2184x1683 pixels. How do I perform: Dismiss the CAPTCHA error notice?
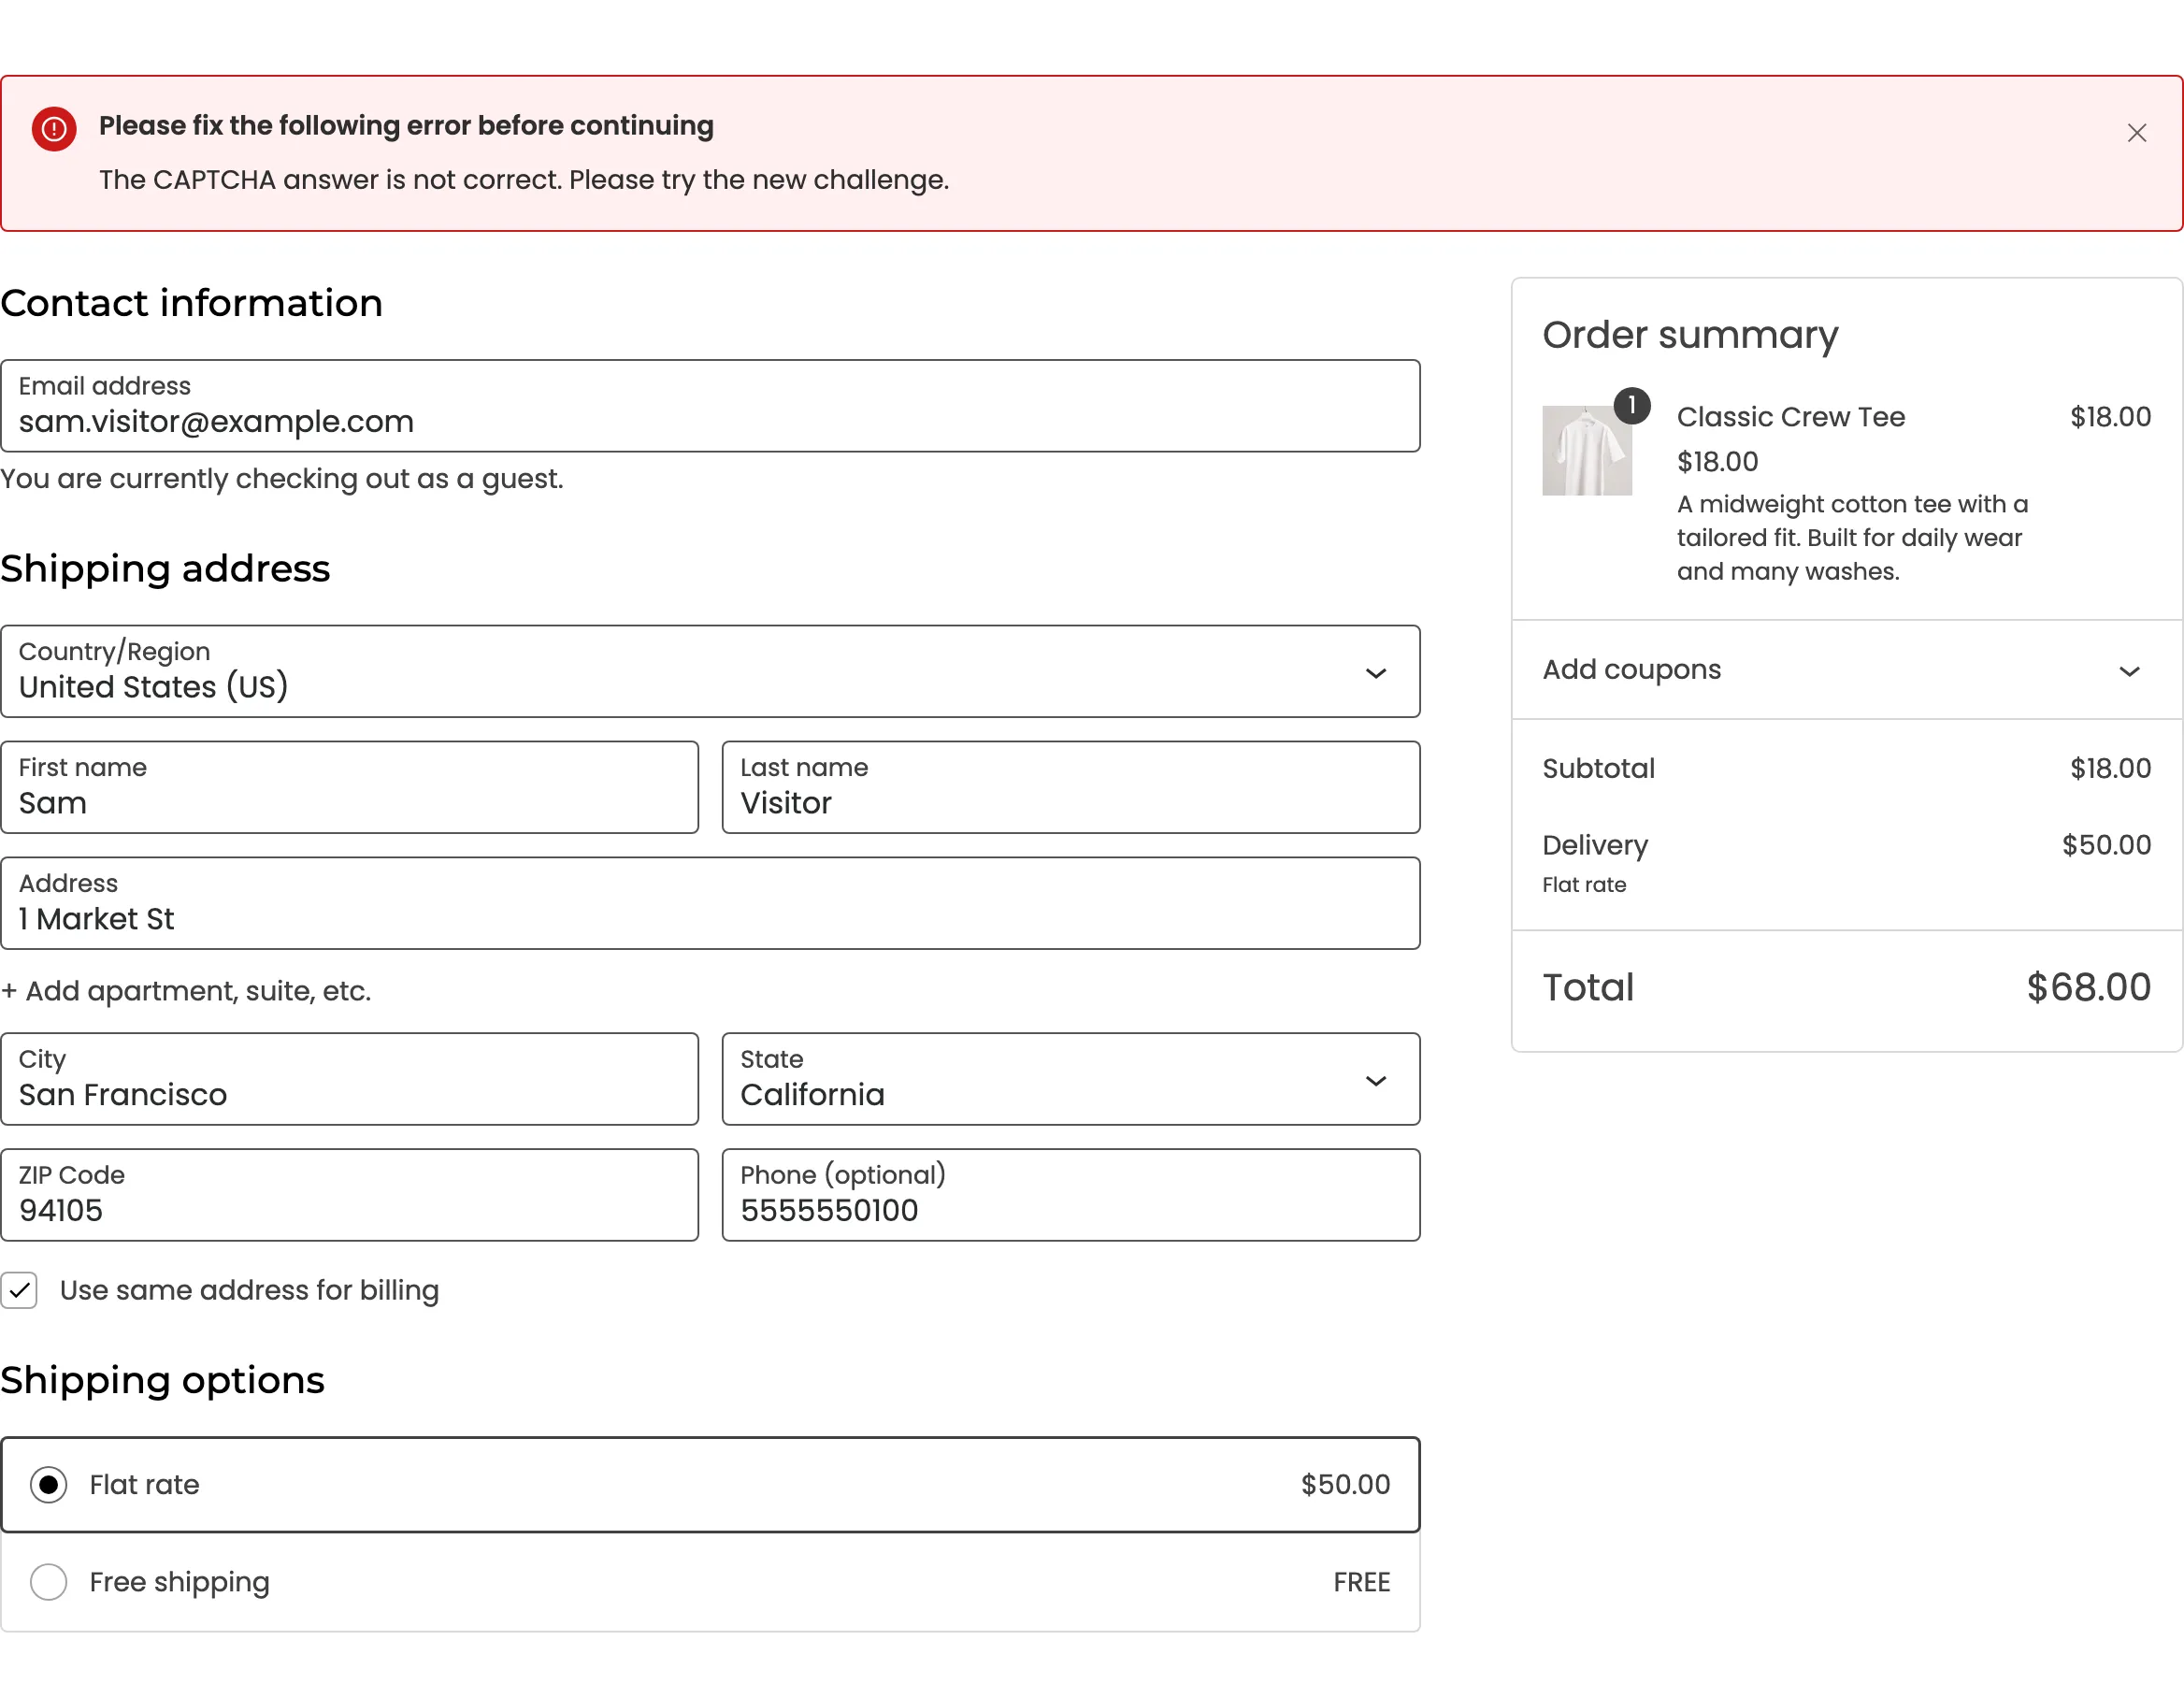pyautogui.click(x=2136, y=133)
